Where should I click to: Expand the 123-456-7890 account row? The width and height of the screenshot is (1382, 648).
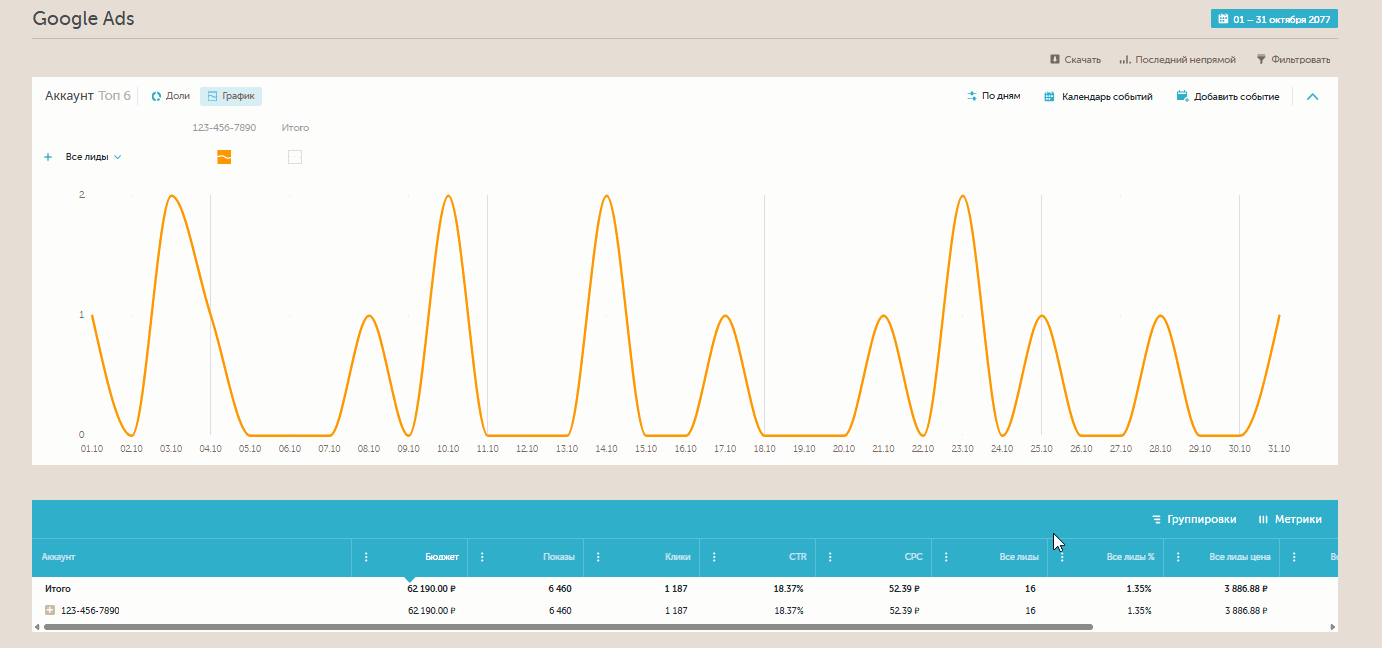[50, 610]
